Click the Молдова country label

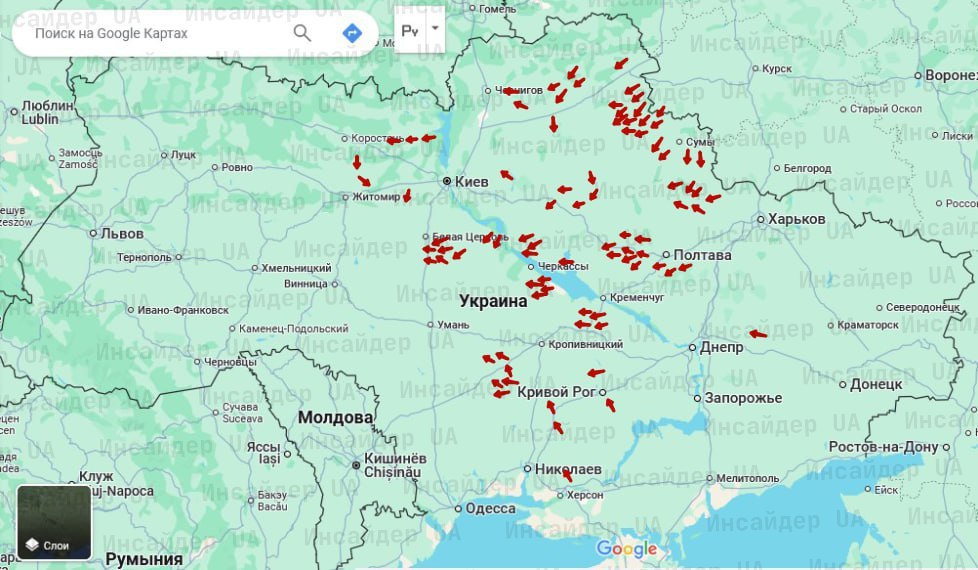(335, 417)
